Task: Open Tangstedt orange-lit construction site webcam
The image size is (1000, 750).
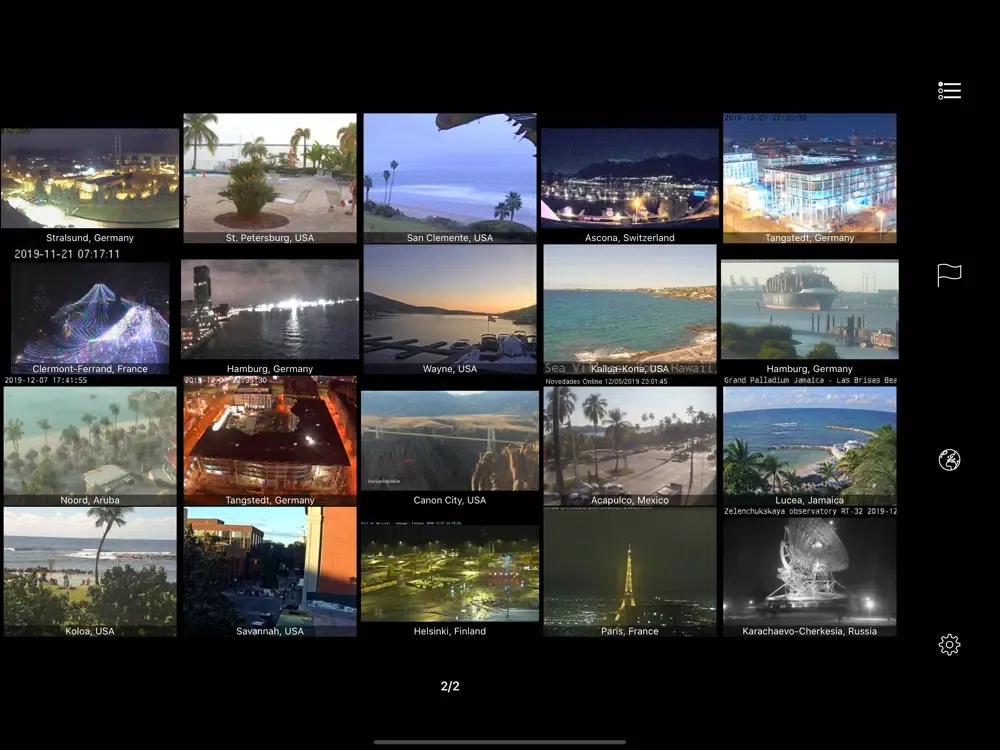Action: coord(270,441)
